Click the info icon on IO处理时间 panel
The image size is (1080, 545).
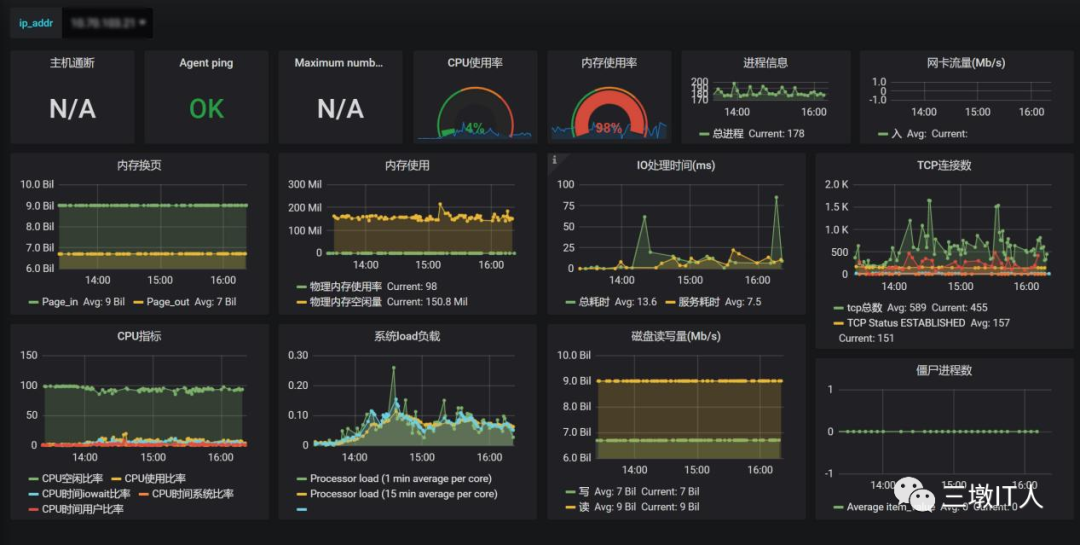(554, 160)
